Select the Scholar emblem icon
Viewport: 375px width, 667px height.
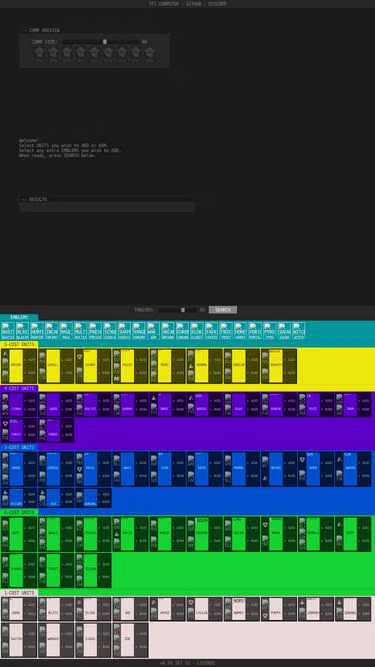tap(109, 331)
